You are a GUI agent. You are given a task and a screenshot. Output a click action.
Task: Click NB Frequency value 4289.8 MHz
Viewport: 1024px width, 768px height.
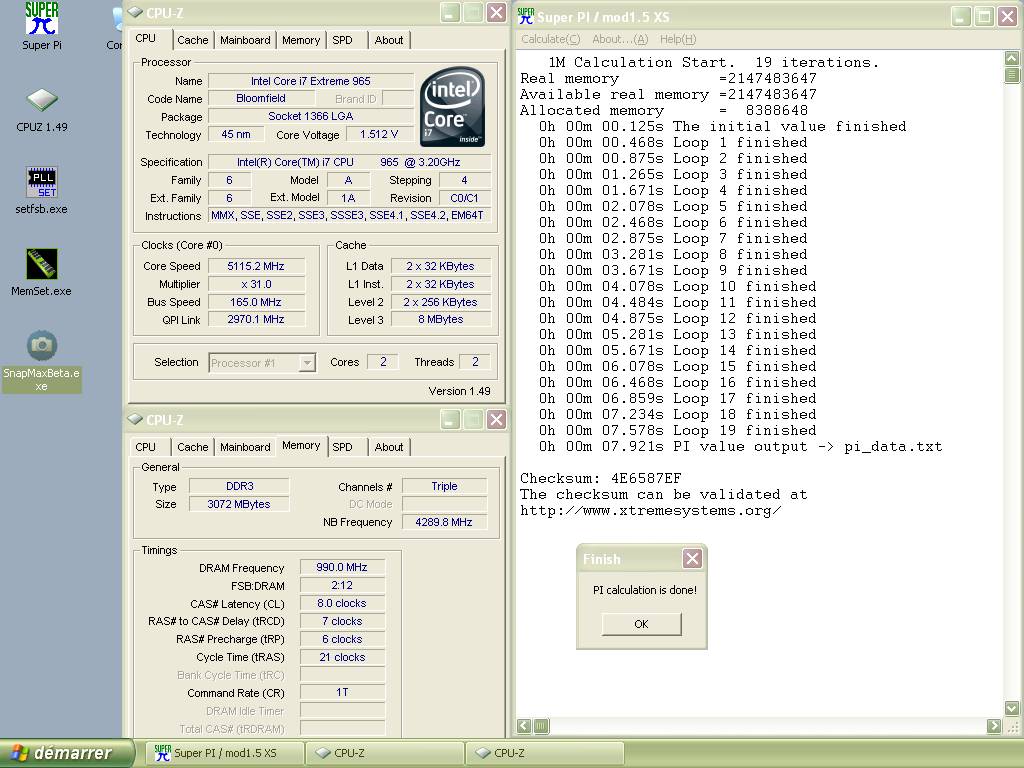point(444,522)
